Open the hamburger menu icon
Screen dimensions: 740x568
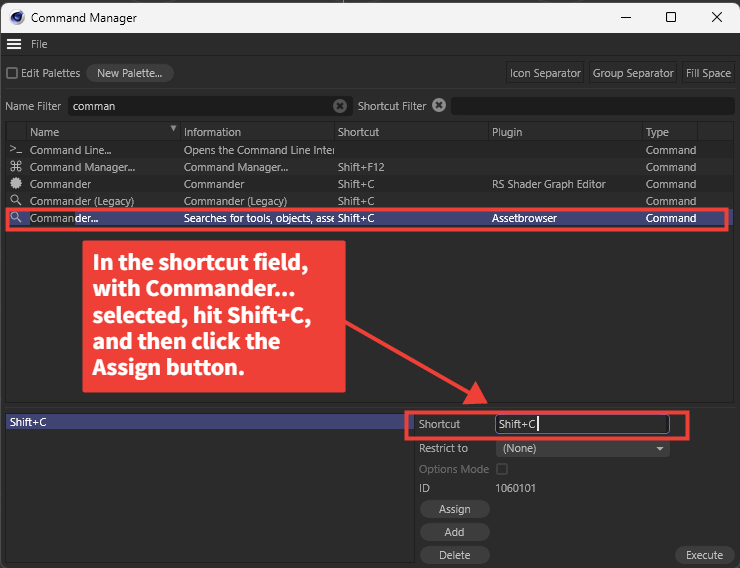point(14,44)
